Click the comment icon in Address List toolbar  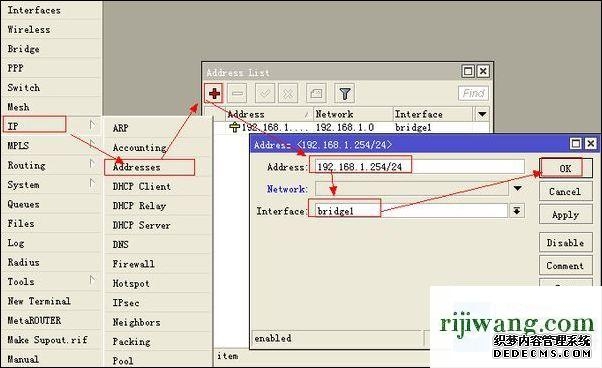[x=316, y=93]
